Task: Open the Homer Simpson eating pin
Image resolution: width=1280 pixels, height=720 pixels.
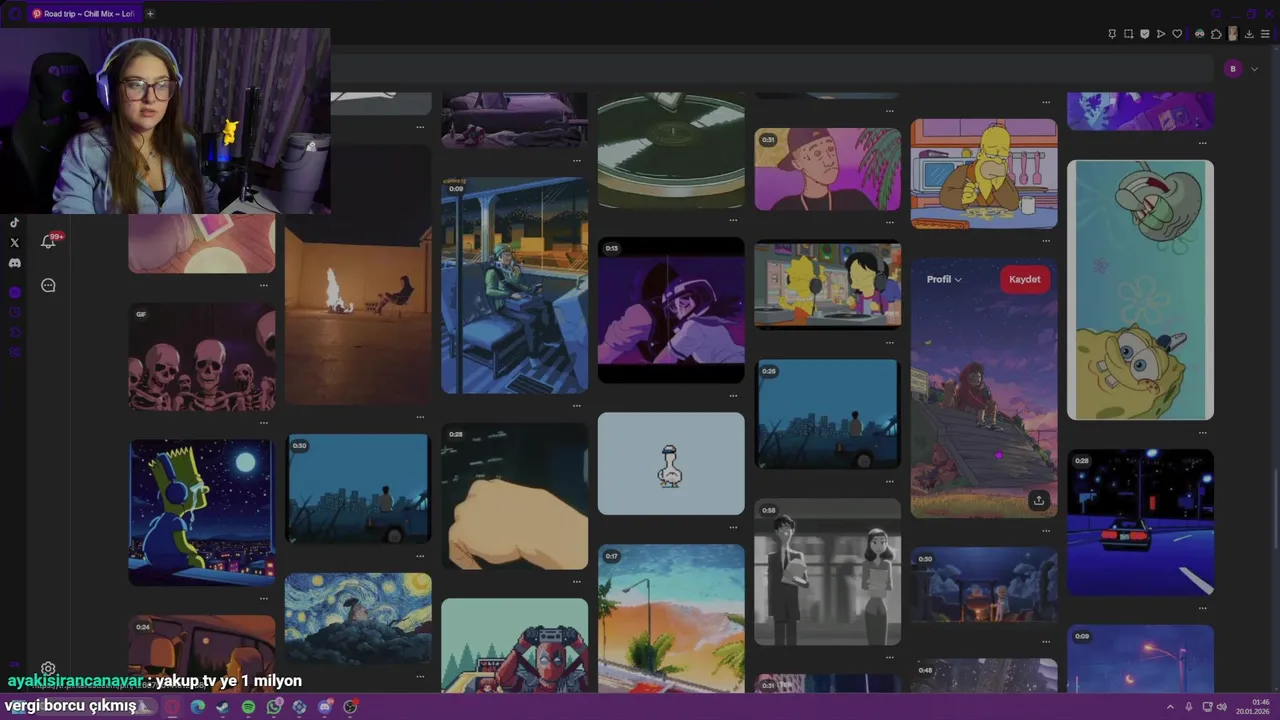Action: click(984, 174)
